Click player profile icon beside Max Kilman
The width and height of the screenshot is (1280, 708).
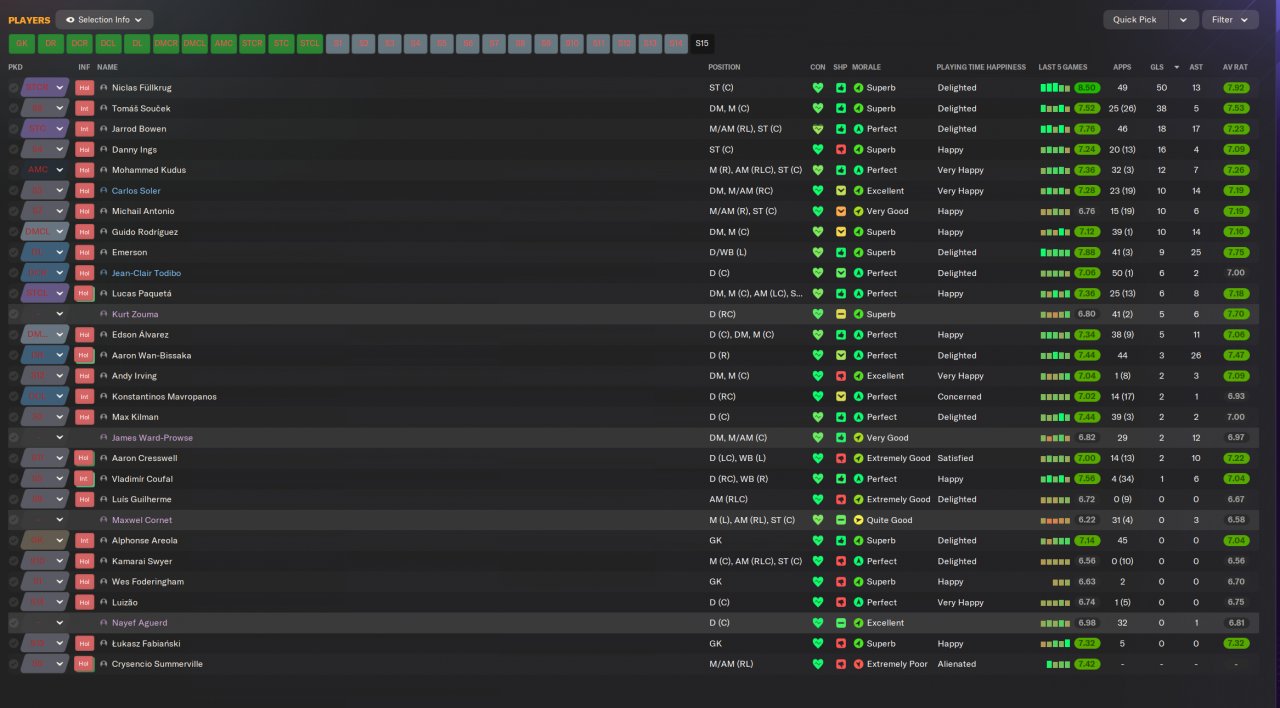click(x=104, y=417)
